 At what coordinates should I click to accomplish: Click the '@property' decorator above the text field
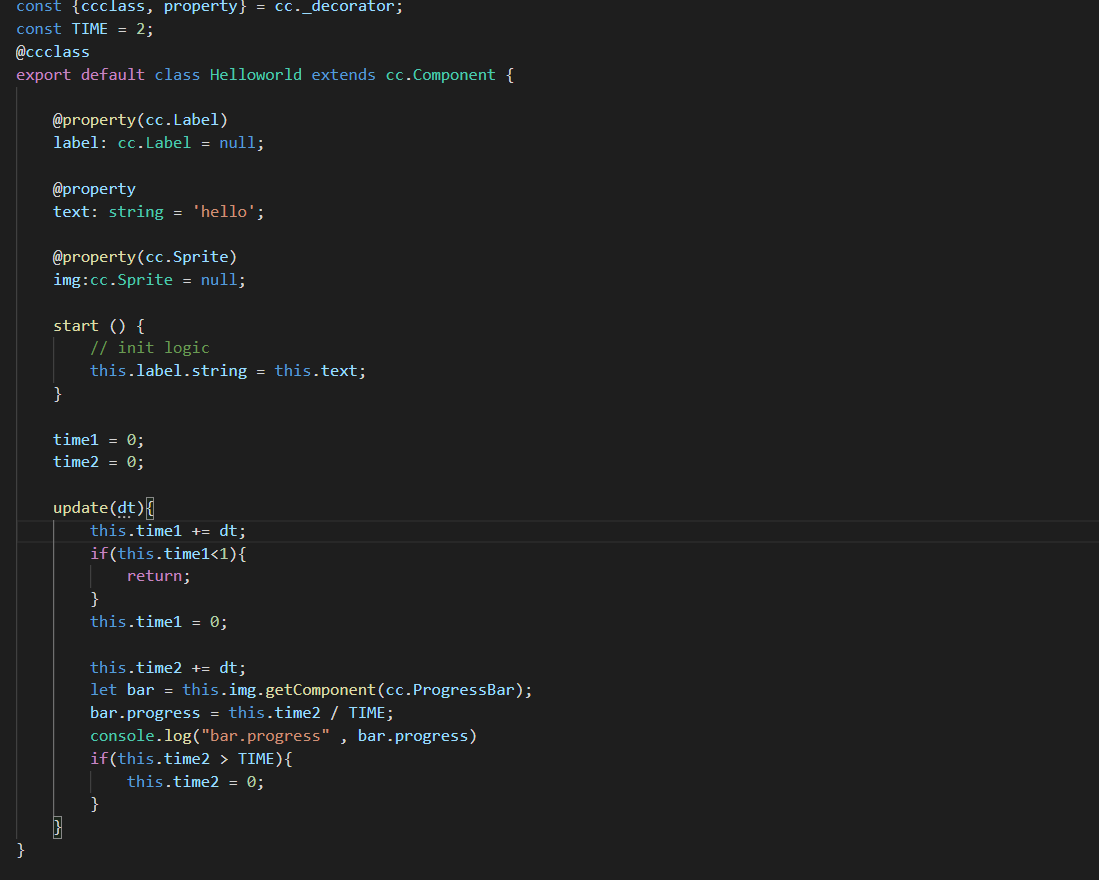click(x=95, y=189)
